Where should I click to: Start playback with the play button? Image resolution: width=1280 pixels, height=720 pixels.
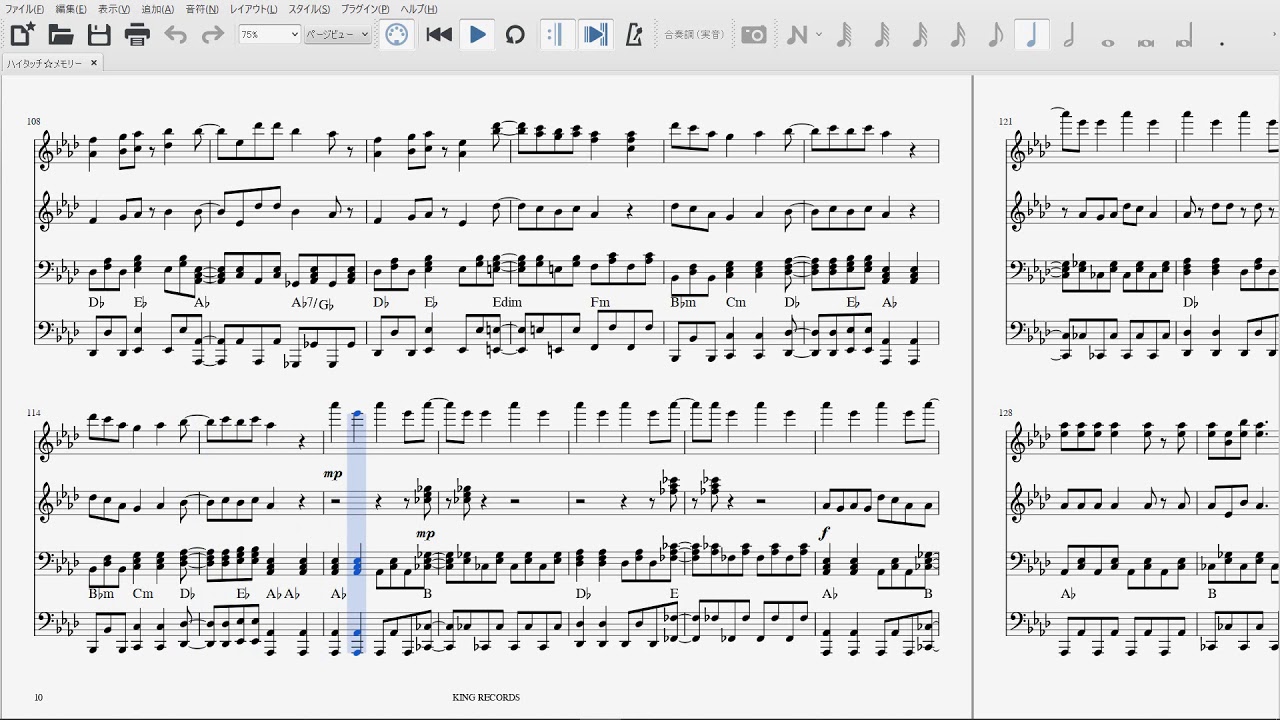[x=477, y=35]
